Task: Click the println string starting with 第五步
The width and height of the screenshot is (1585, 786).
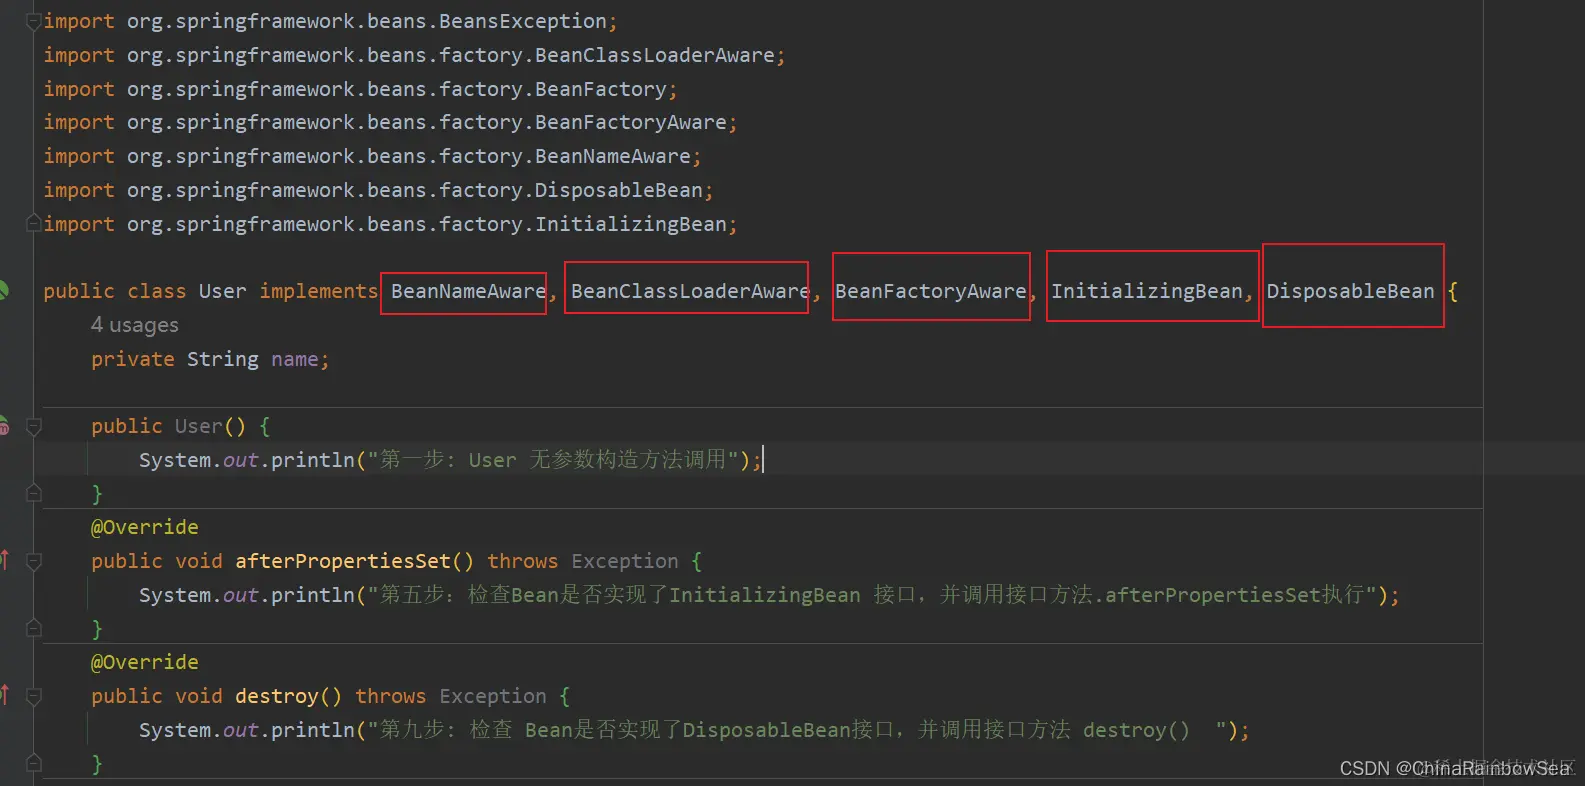Action: (872, 595)
